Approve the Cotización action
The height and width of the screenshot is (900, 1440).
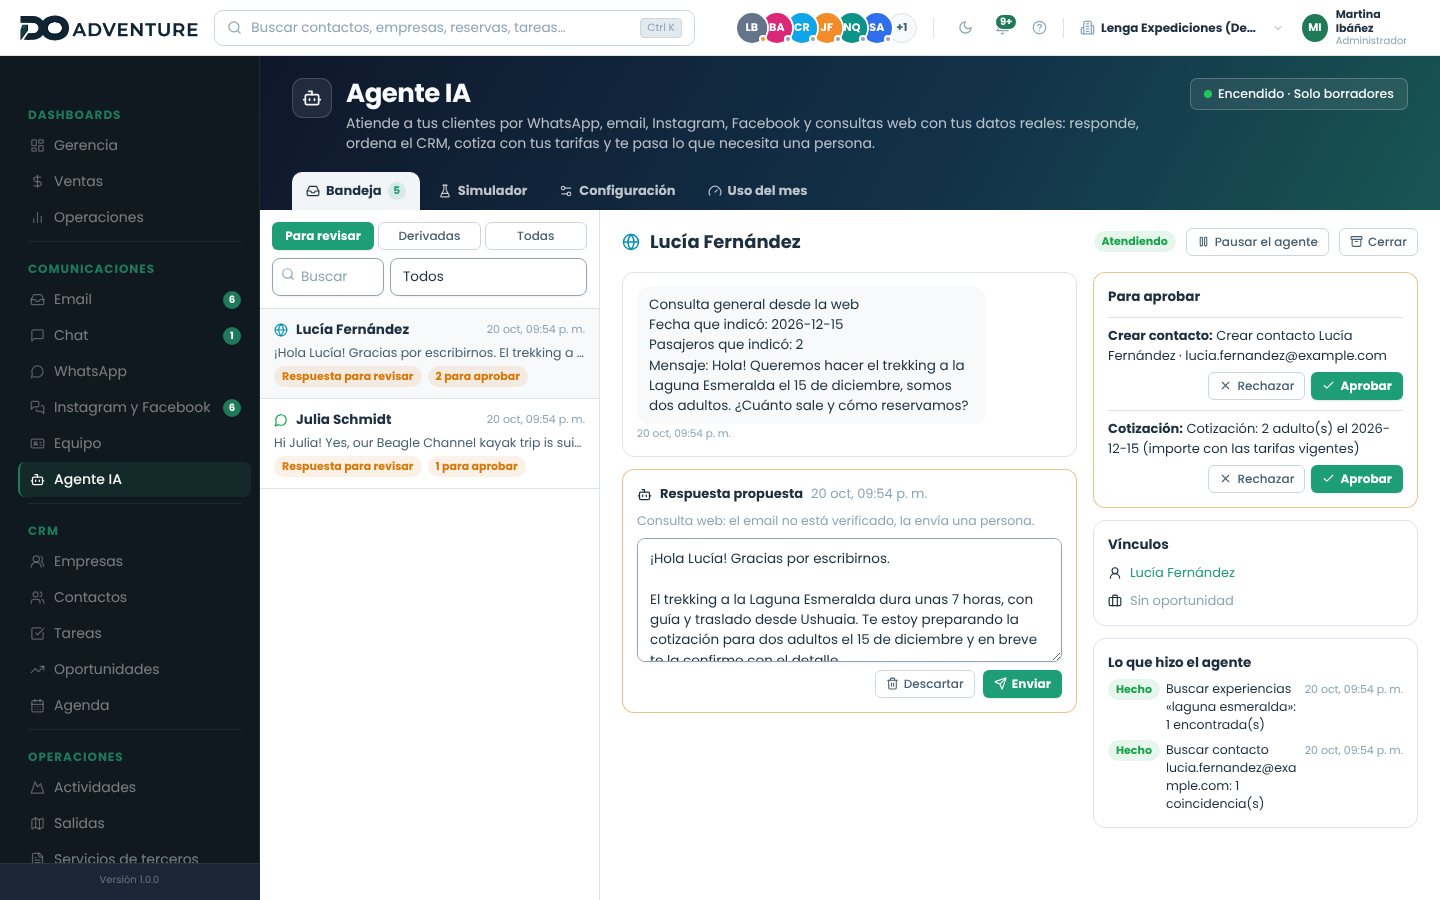tap(1357, 479)
